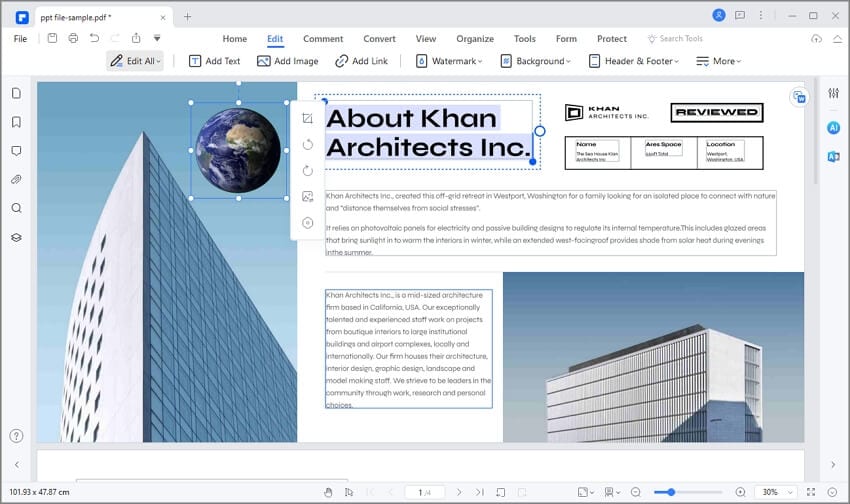Click the Add Image button
850x504 pixels.
288,61
